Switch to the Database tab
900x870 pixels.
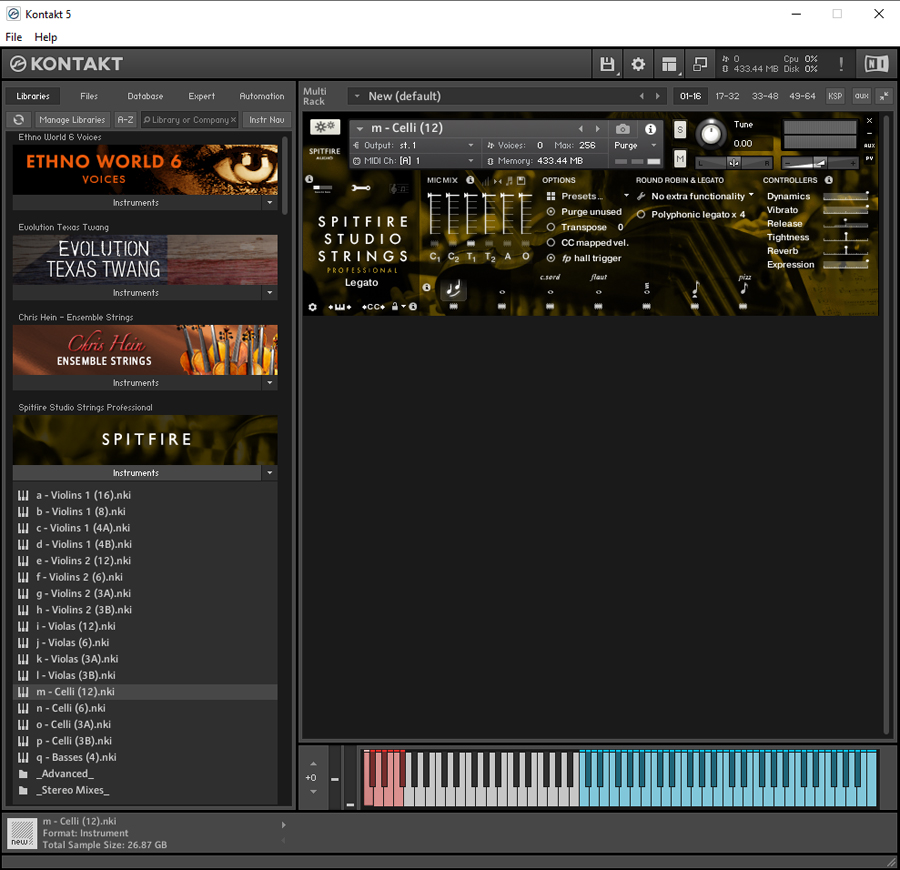145,96
